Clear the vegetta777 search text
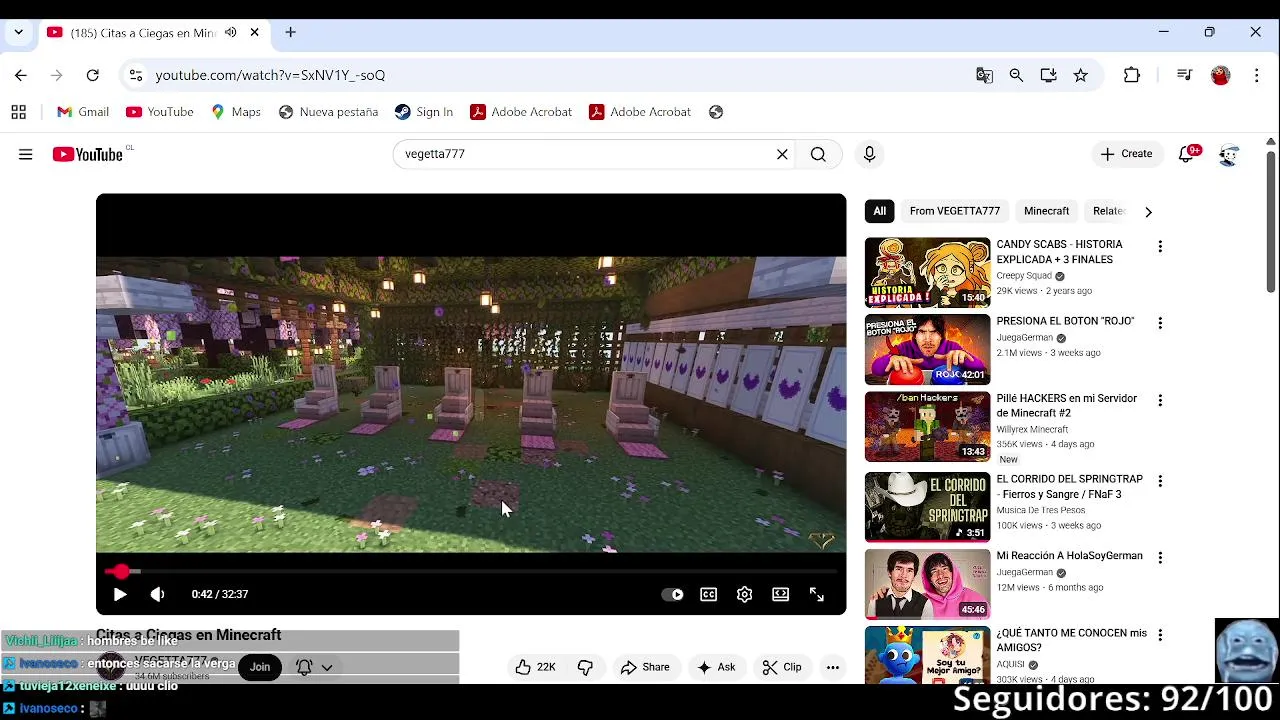1280x720 pixels. [x=782, y=154]
